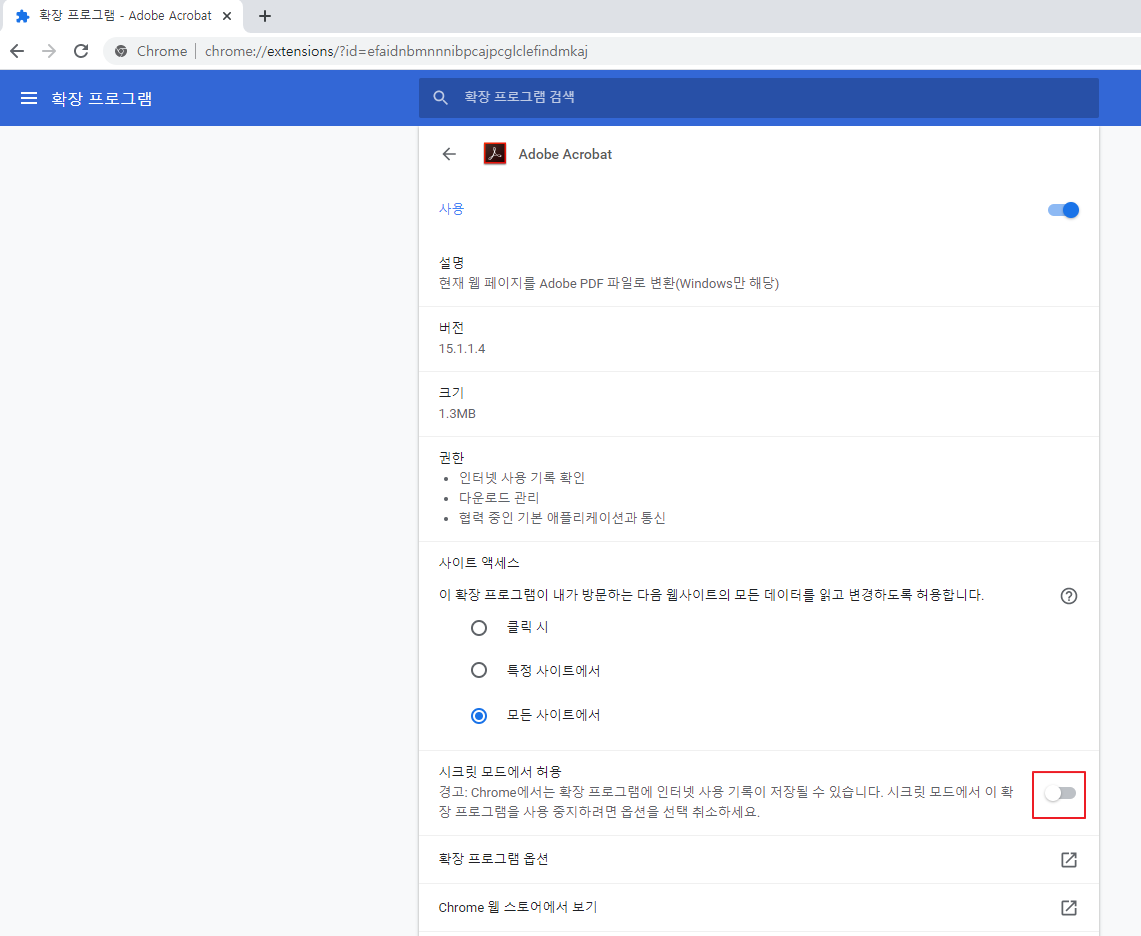The height and width of the screenshot is (936, 1141).
Task: Open the '확장 프로그램 옵션' row
Action: click(758, 860)
